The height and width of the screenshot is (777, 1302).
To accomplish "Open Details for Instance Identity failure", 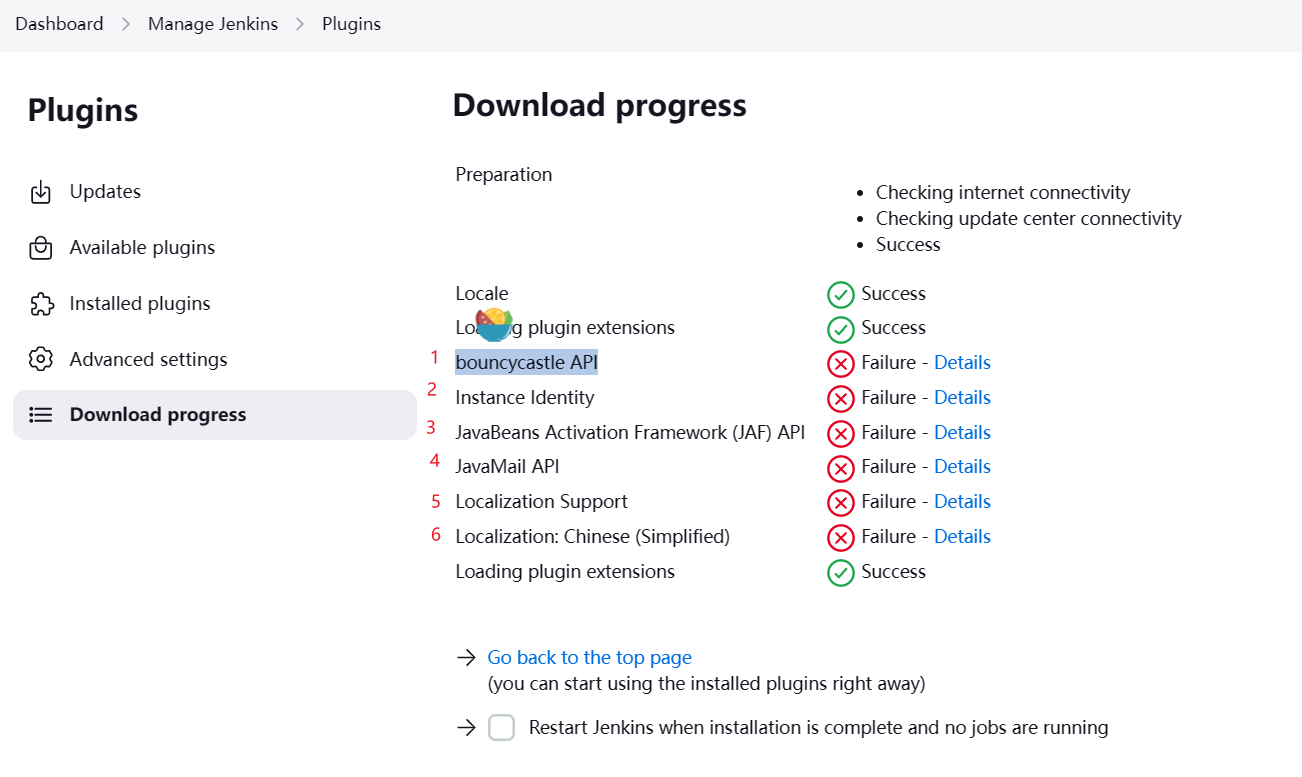I will pos(962,397).
